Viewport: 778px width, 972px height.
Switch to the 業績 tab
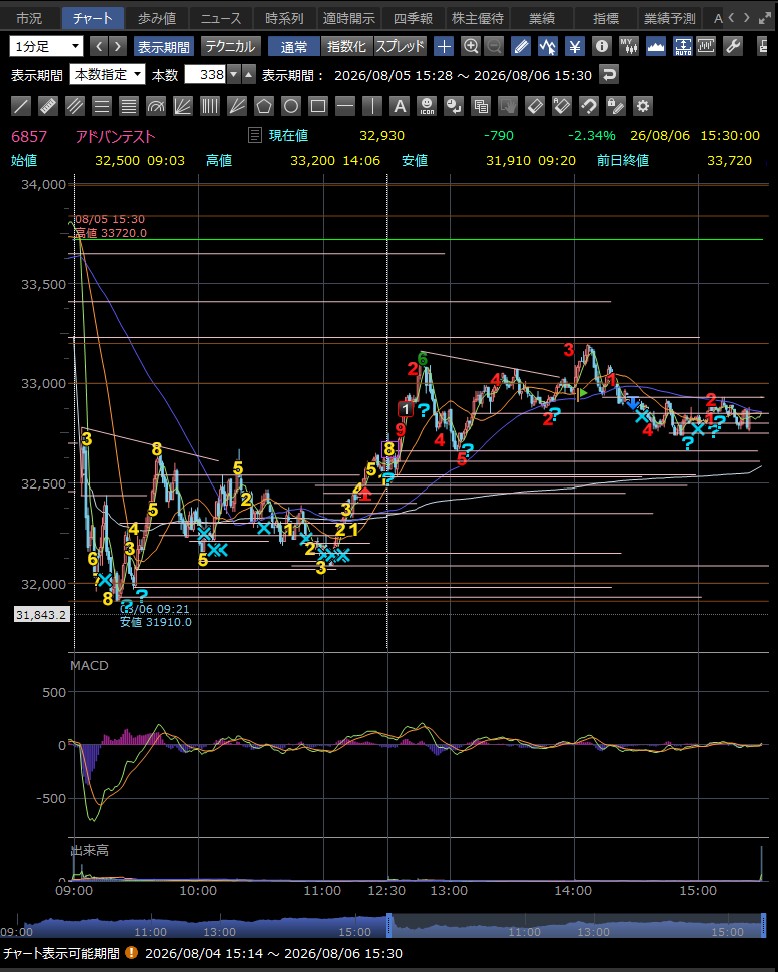tap(542, 18)
